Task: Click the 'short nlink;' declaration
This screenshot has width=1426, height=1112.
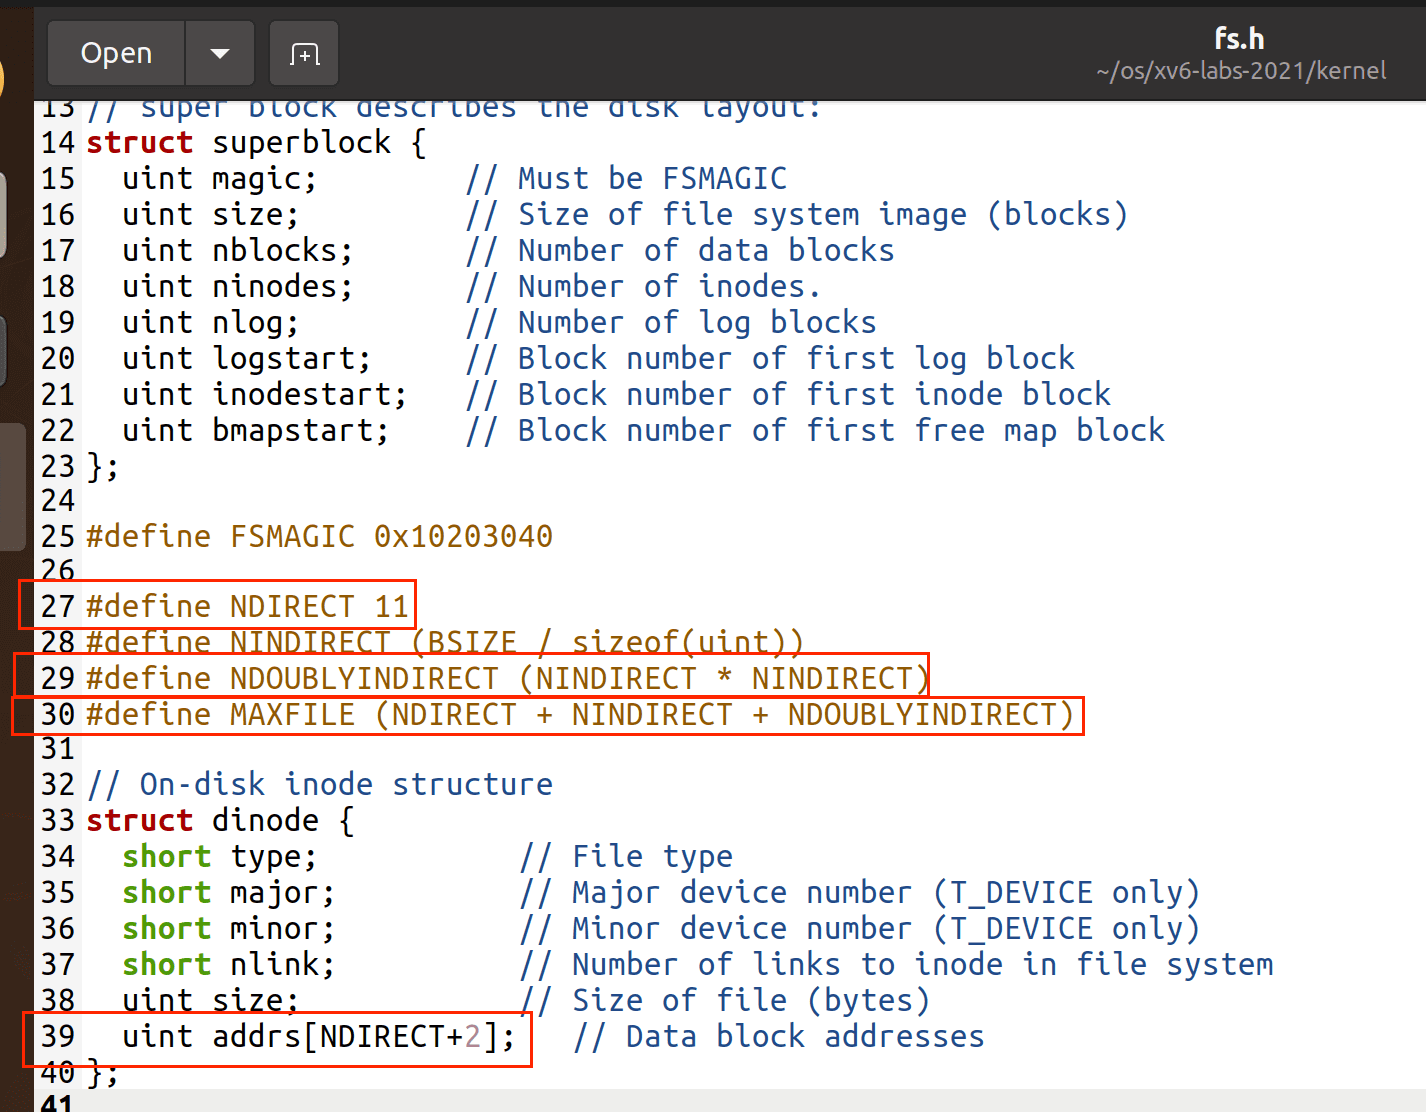Action: (228, 965)
